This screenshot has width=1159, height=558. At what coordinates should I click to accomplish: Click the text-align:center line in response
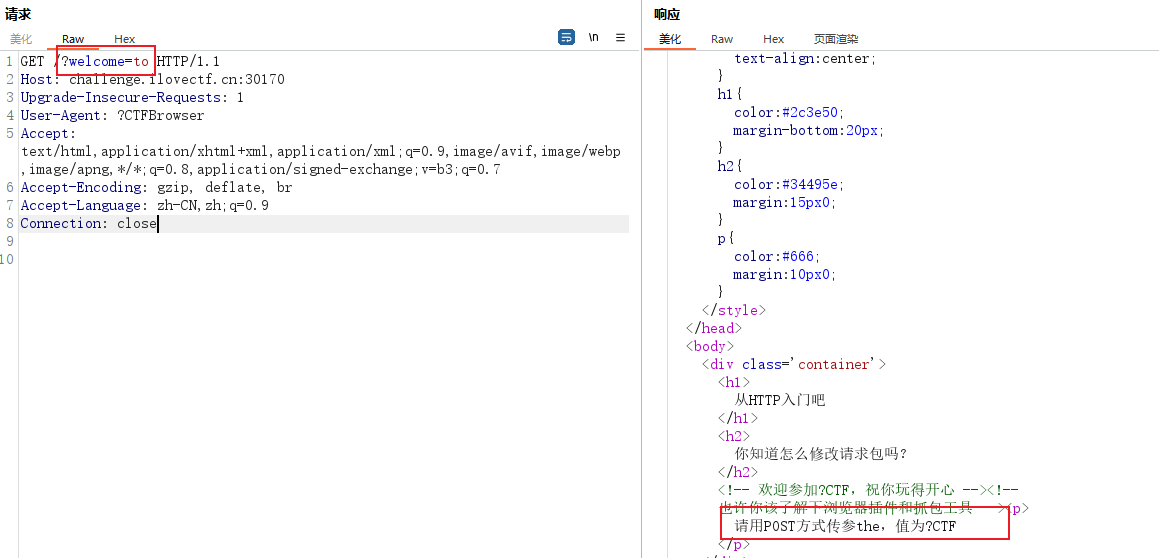pyautogui.click(x=804, y=58)
